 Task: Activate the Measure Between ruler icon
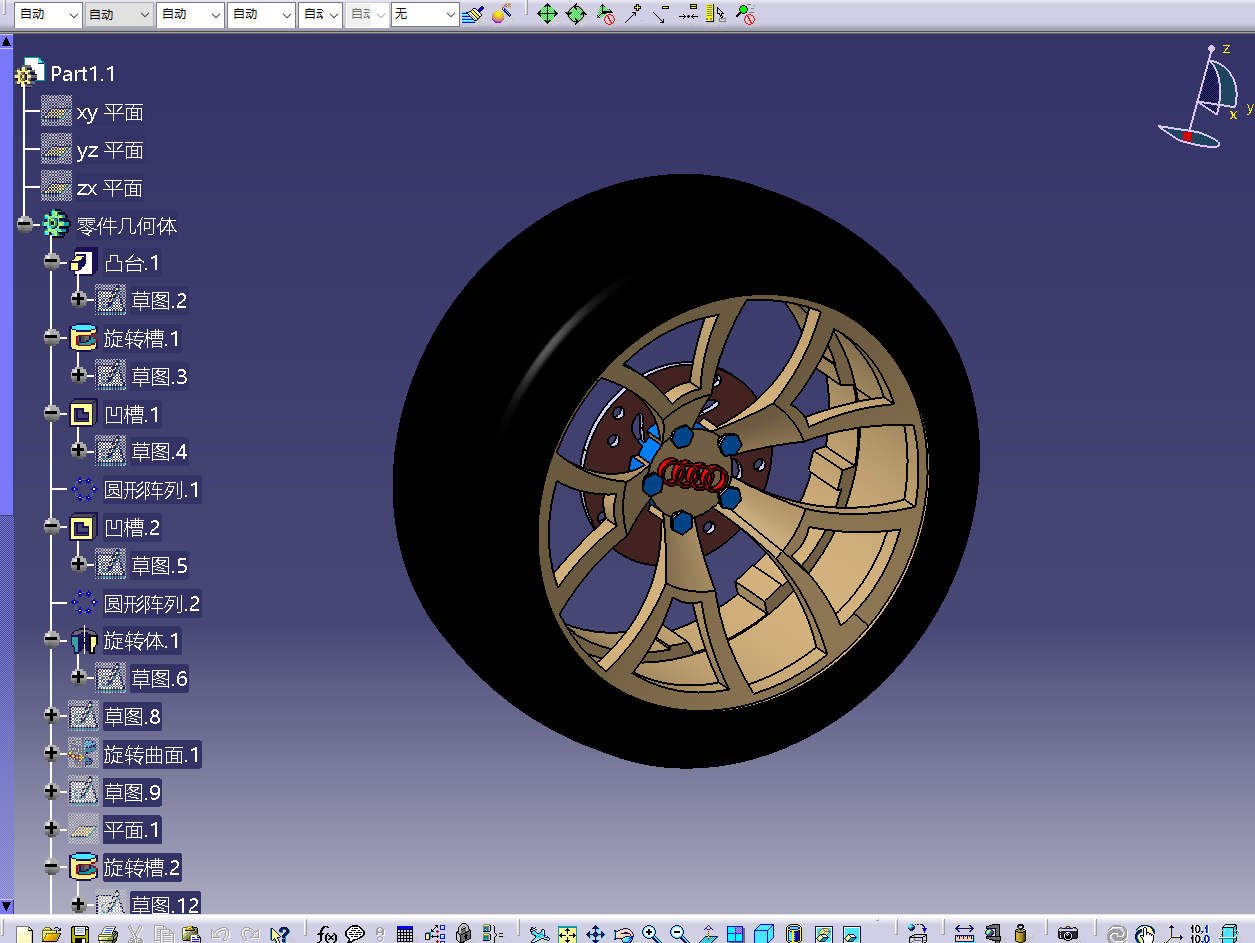[x=964, y=934]
